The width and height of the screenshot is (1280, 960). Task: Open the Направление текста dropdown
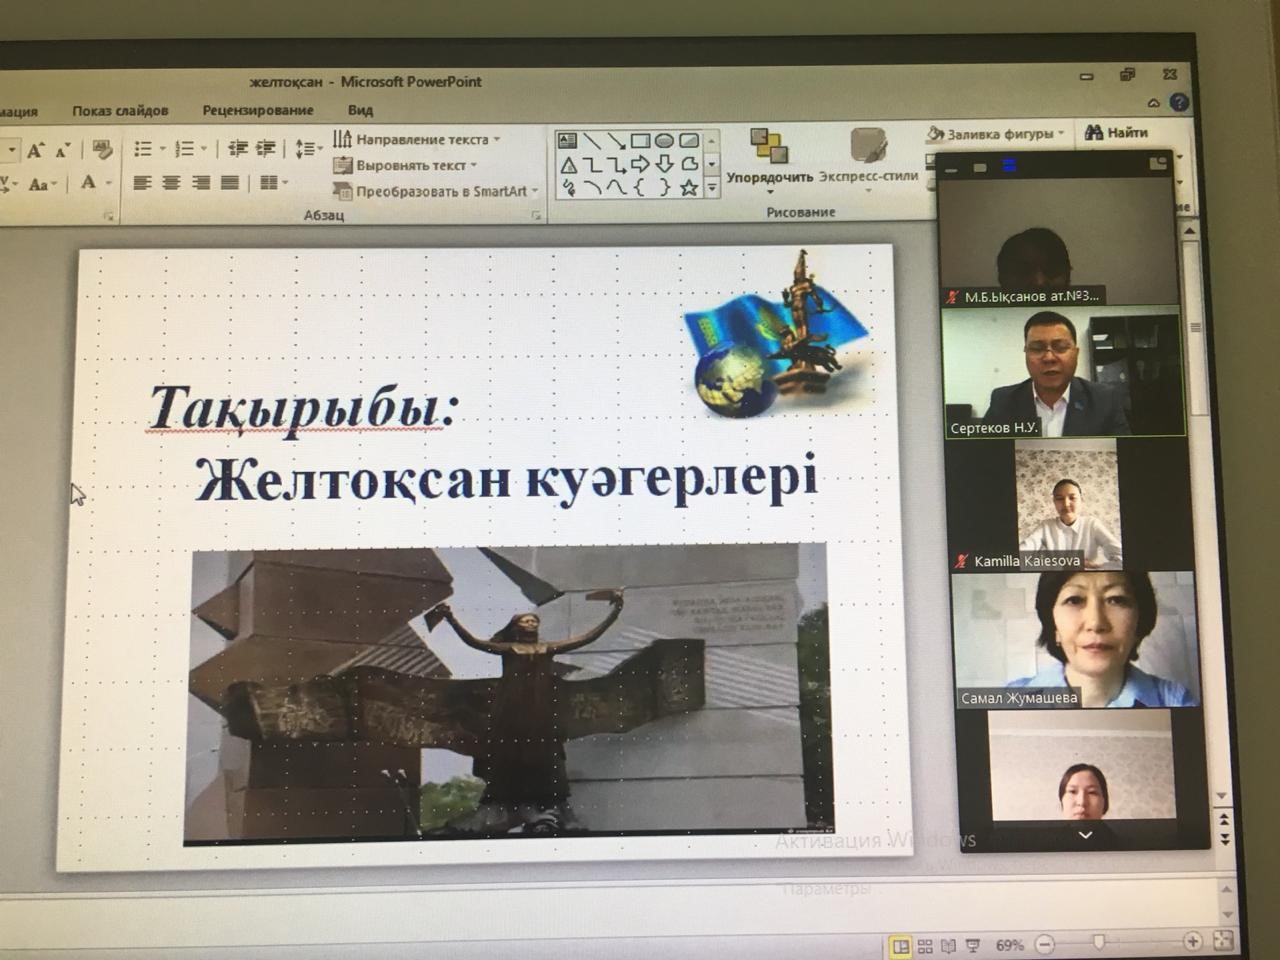pos(417,139)
